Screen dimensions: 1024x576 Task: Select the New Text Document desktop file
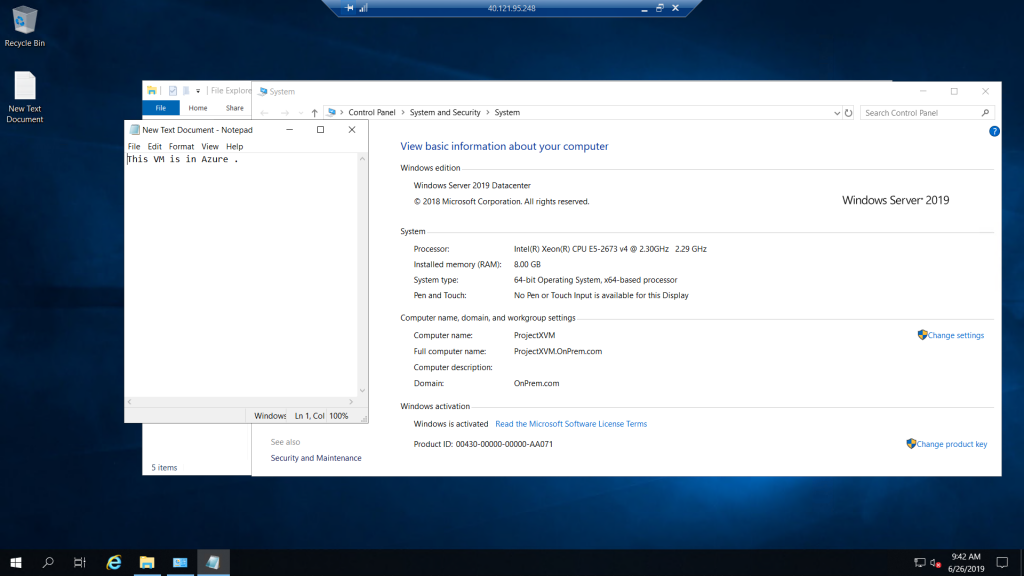tap(25, 97)
